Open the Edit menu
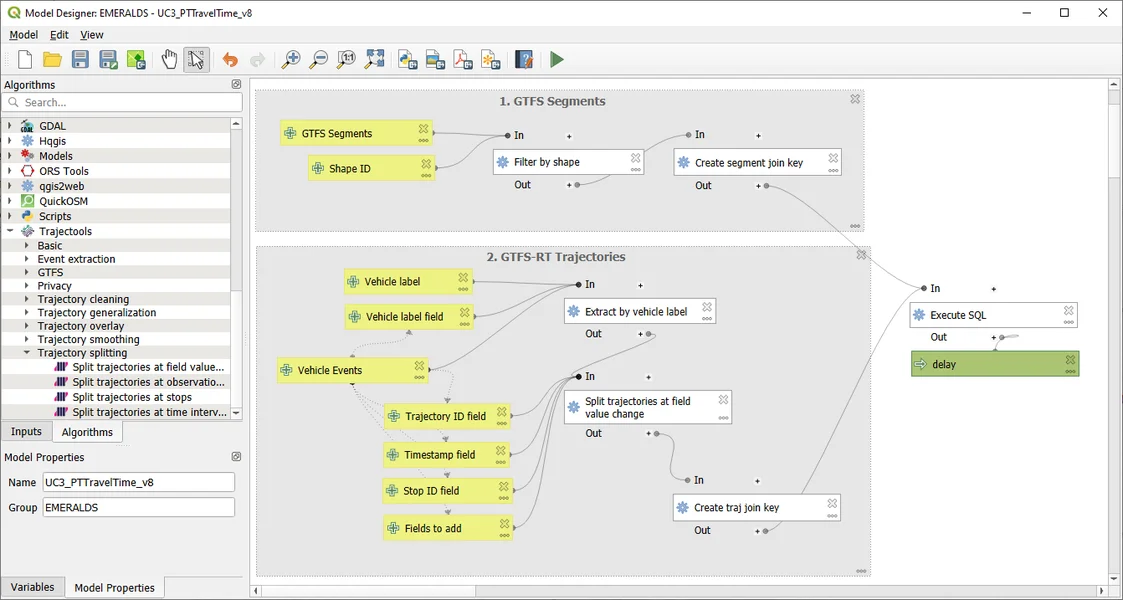 coord(59,35)
